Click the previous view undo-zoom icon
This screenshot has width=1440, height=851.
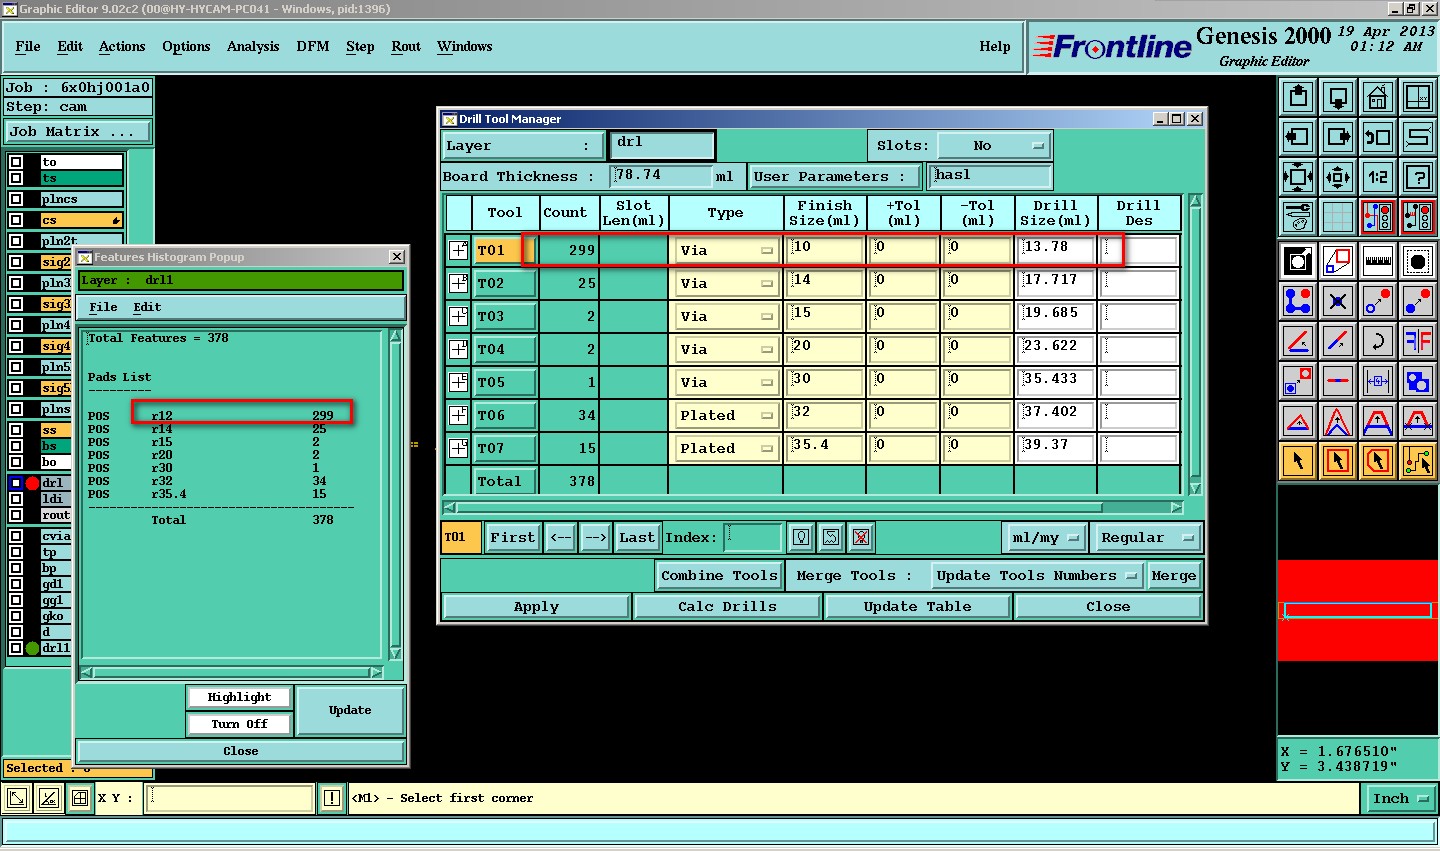(x=1378, y=137)
